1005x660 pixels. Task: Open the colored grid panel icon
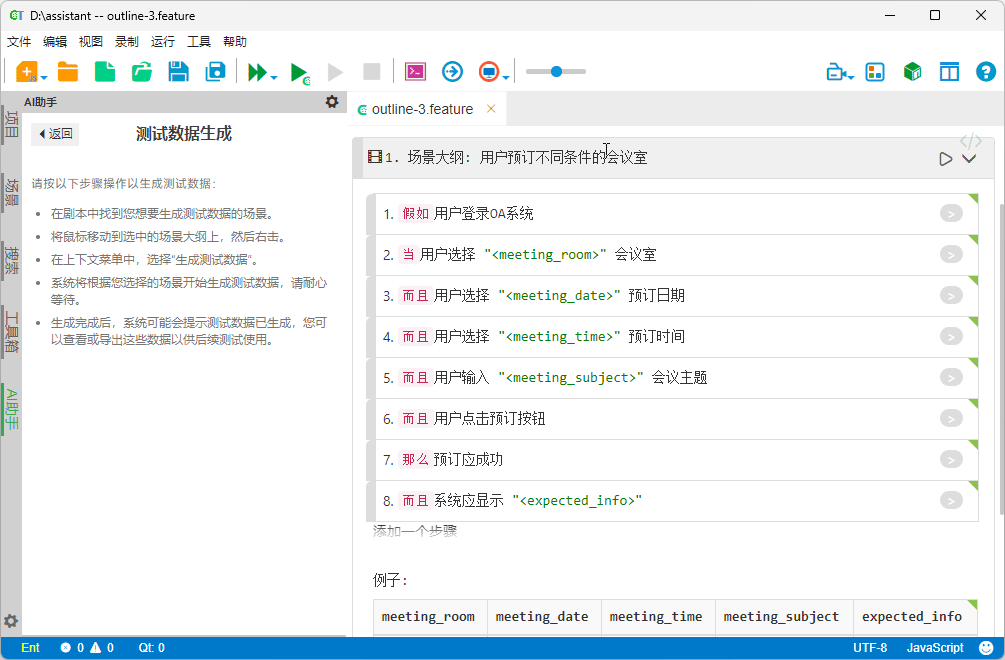pos(875,72)
